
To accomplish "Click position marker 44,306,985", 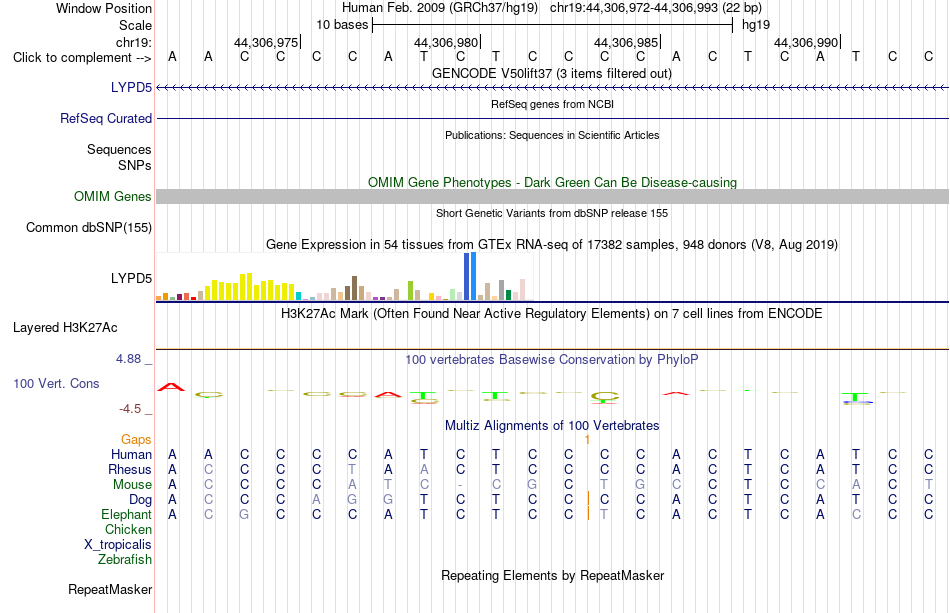I will click(x=626, y=42).
